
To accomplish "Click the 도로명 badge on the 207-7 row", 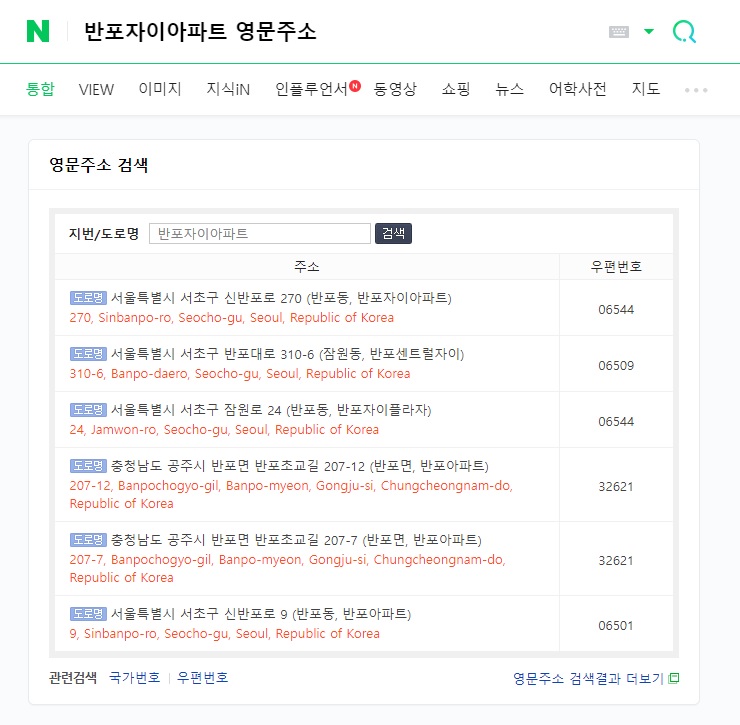I will (88, 540).
